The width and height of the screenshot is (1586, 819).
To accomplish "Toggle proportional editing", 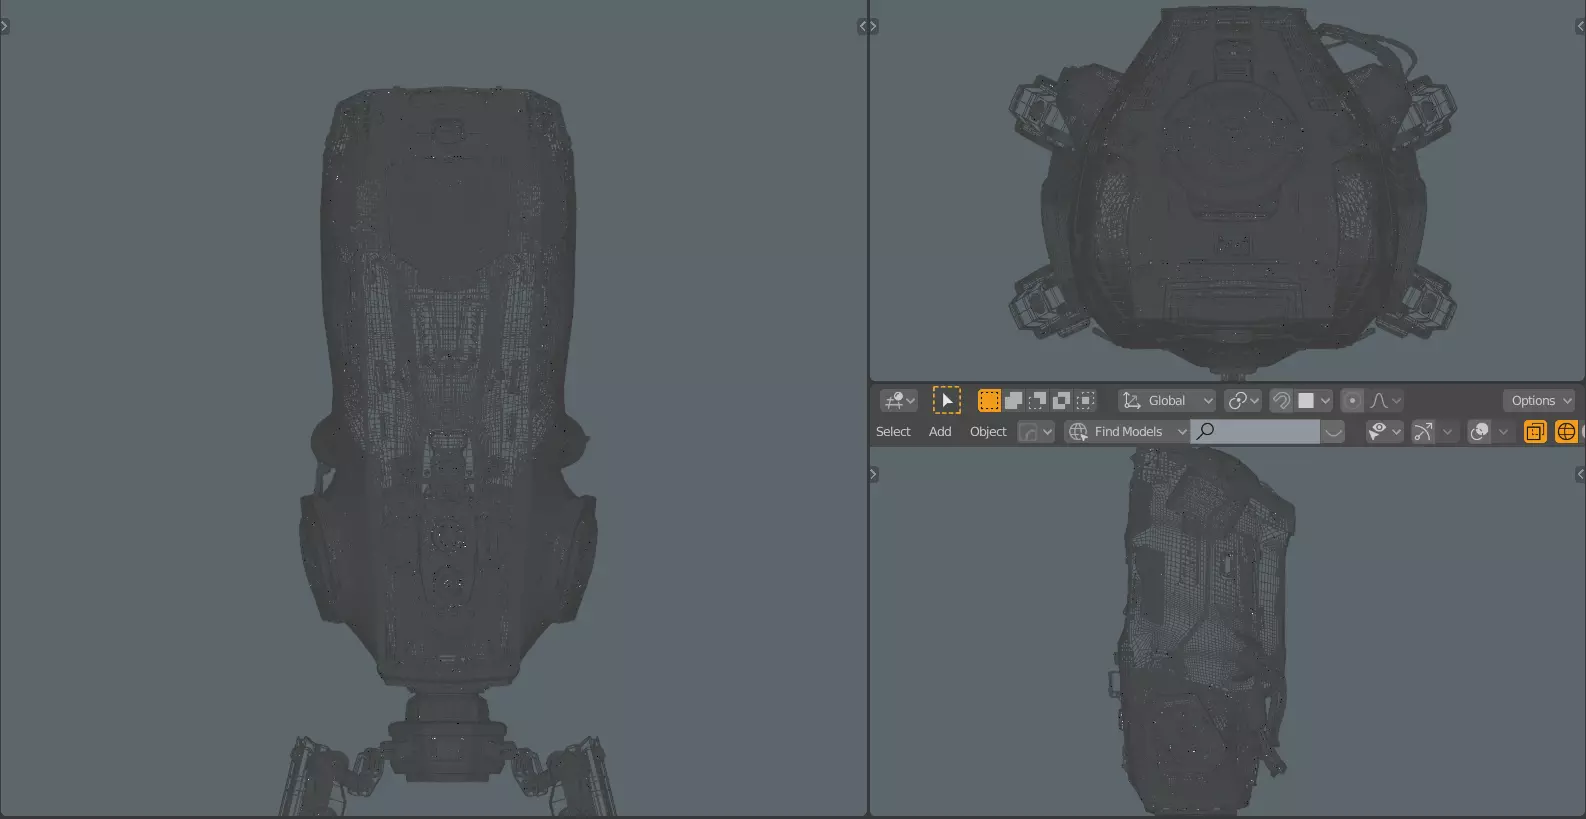I will [x=1352, y=400].
